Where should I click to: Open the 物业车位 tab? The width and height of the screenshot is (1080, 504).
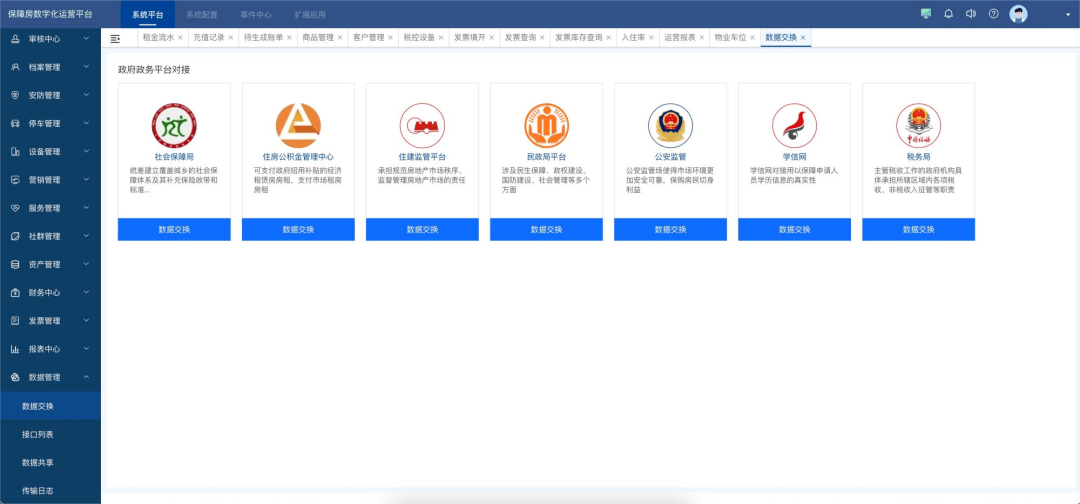730,38
